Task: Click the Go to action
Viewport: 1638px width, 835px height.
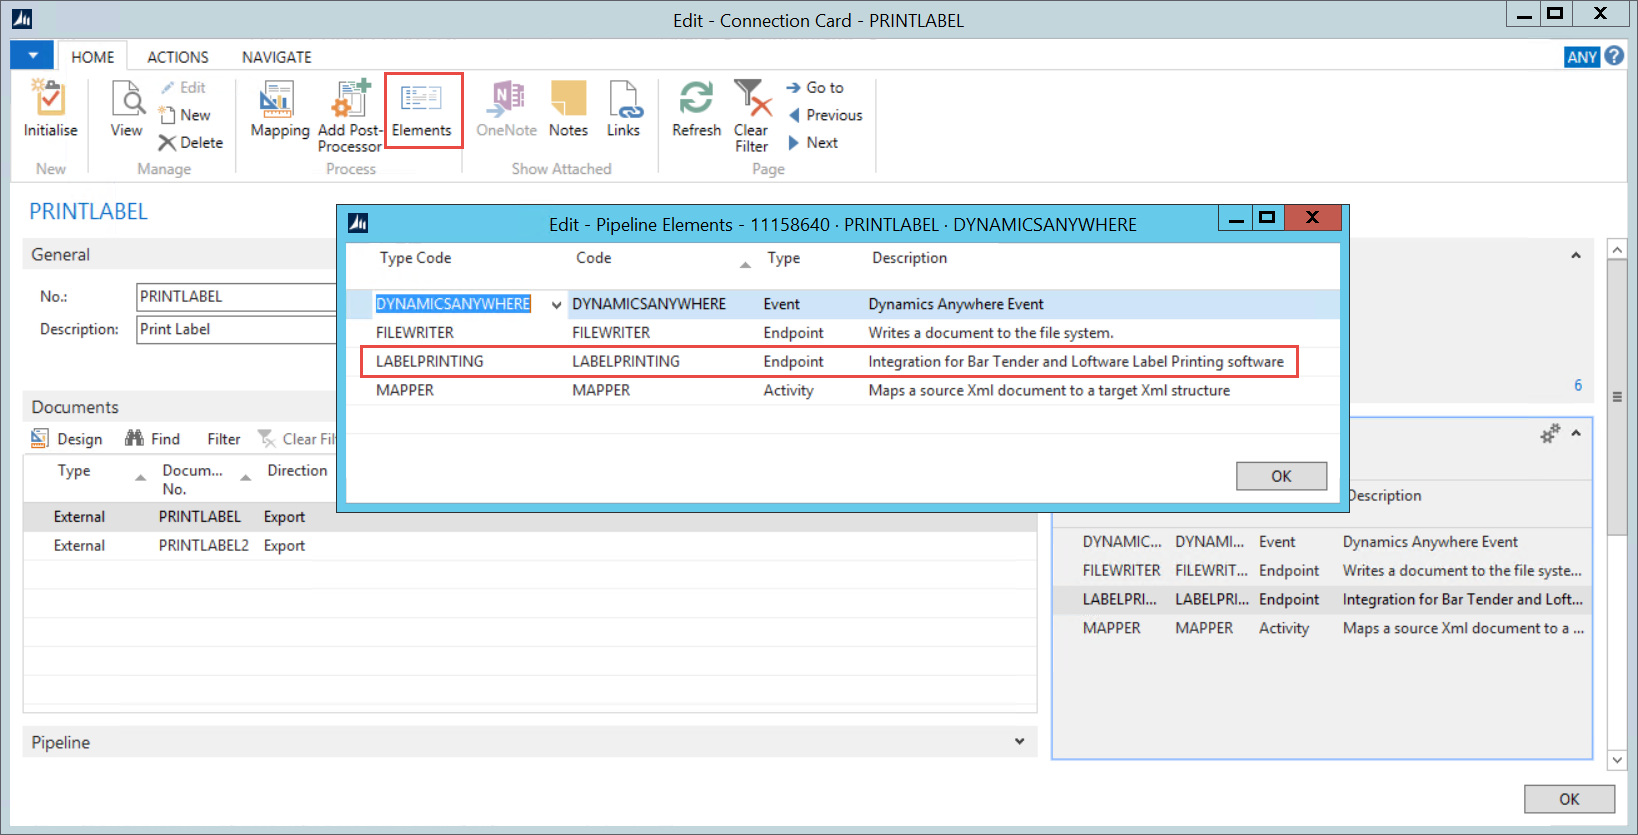Action: point(815,88)
